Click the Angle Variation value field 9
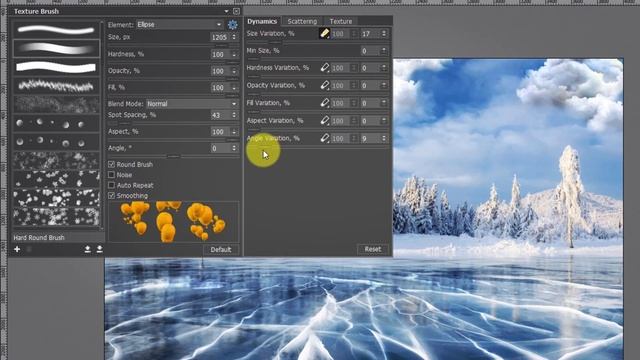640x360 pixels. click(370, 138)
